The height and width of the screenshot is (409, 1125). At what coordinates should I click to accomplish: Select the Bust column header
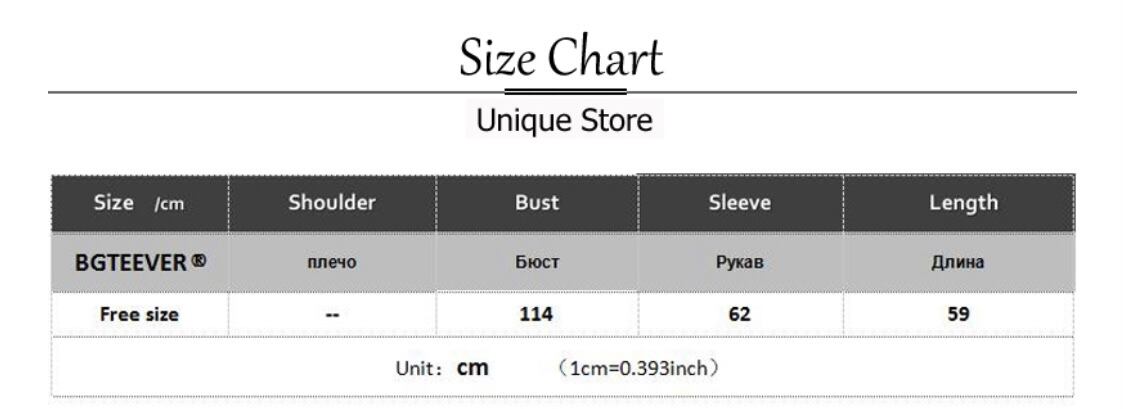coord(537,203)
